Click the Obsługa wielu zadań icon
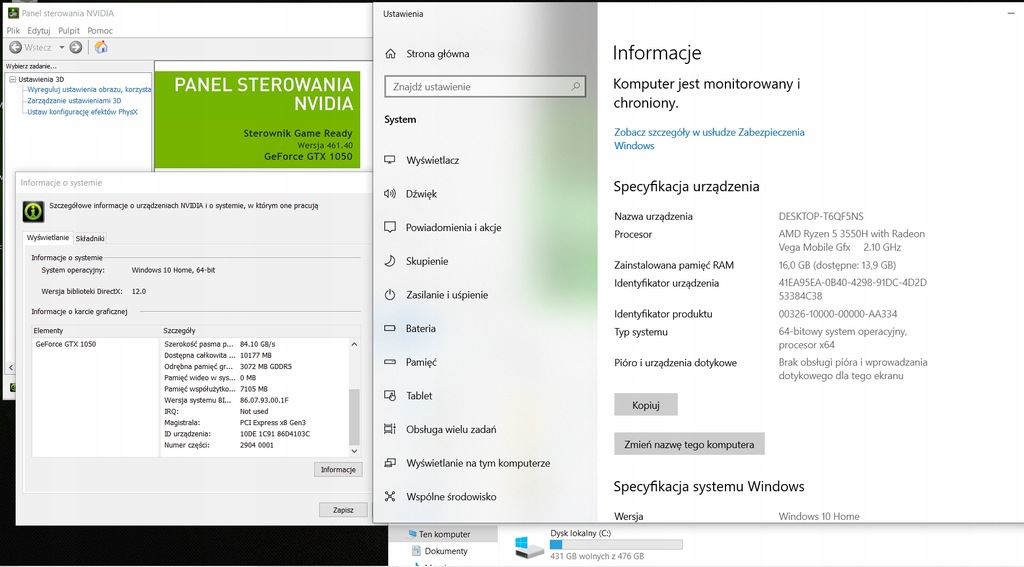 pos(390,429)
